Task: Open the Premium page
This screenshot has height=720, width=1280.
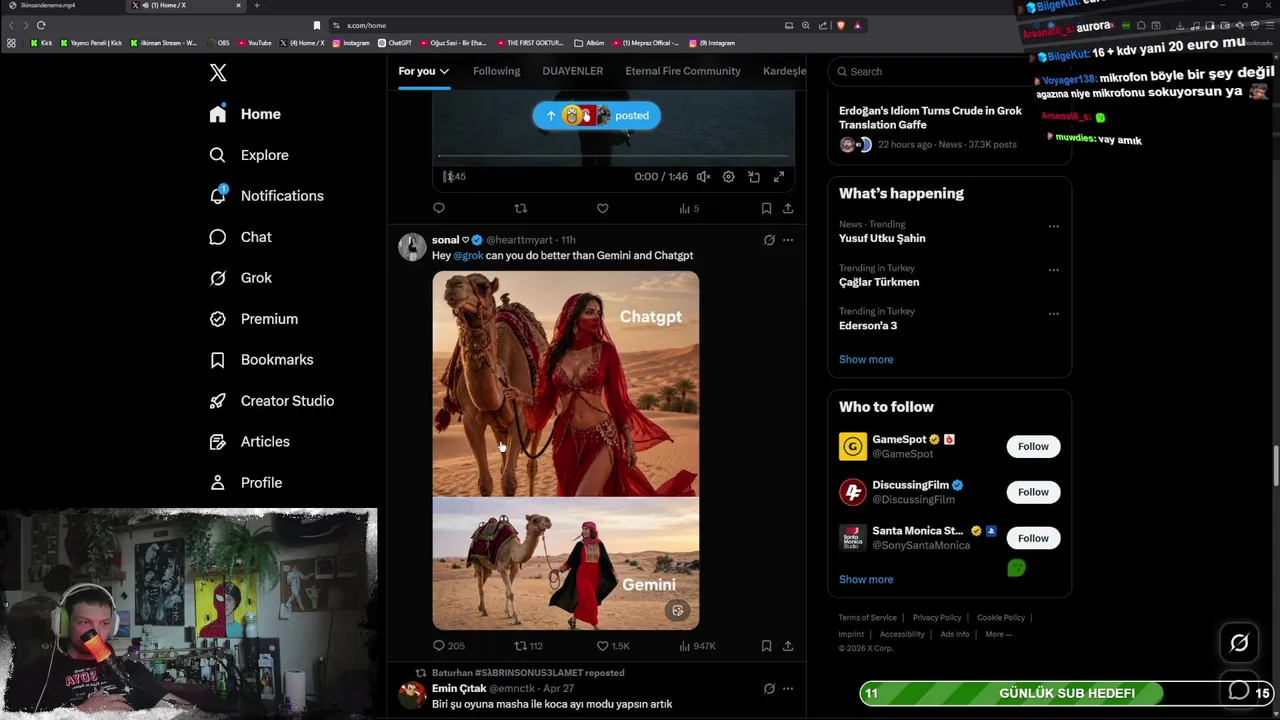Action: [253, 319]
